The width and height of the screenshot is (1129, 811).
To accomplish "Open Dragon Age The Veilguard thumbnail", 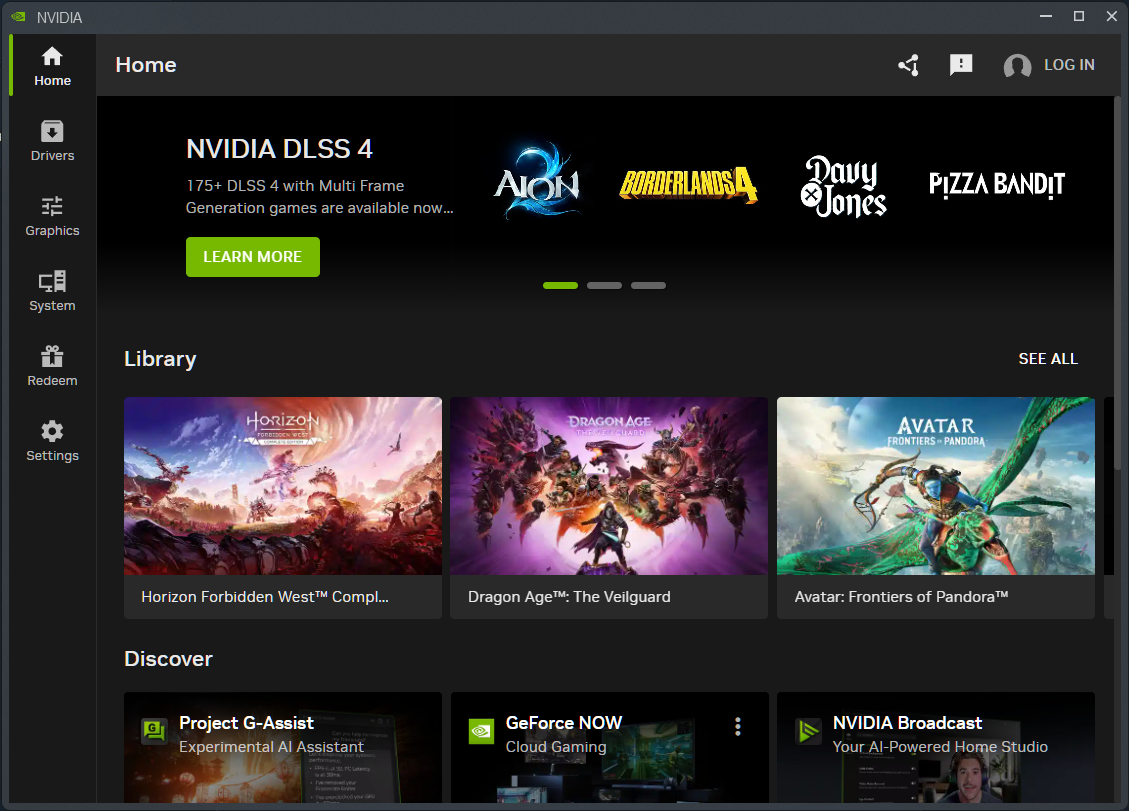I will 609,485.
